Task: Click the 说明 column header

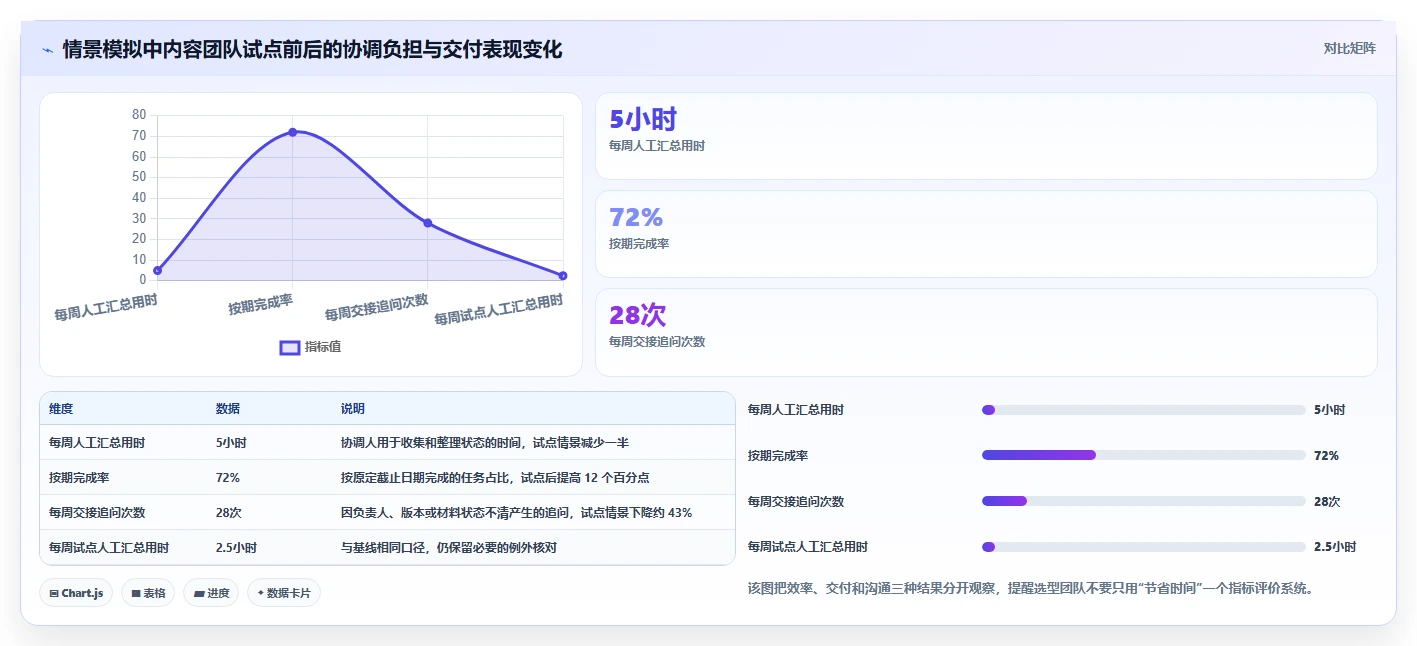Action: tap(353, 409)
